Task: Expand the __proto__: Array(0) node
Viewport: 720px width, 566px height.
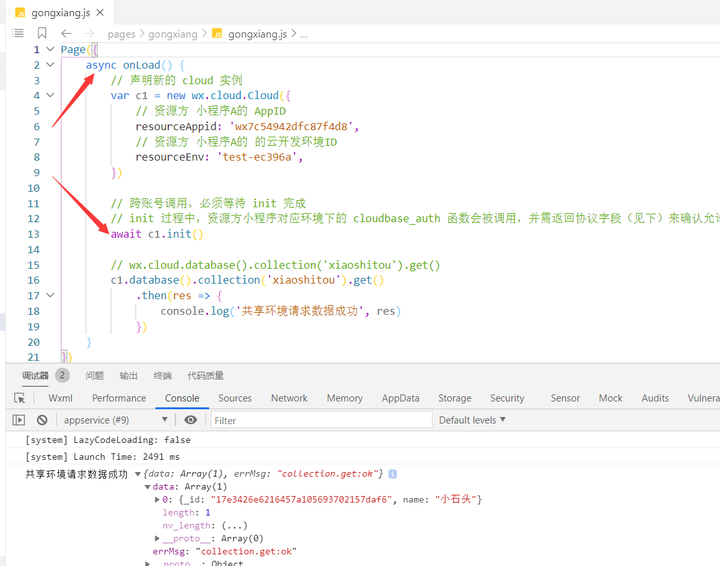Action: [157, 538]
